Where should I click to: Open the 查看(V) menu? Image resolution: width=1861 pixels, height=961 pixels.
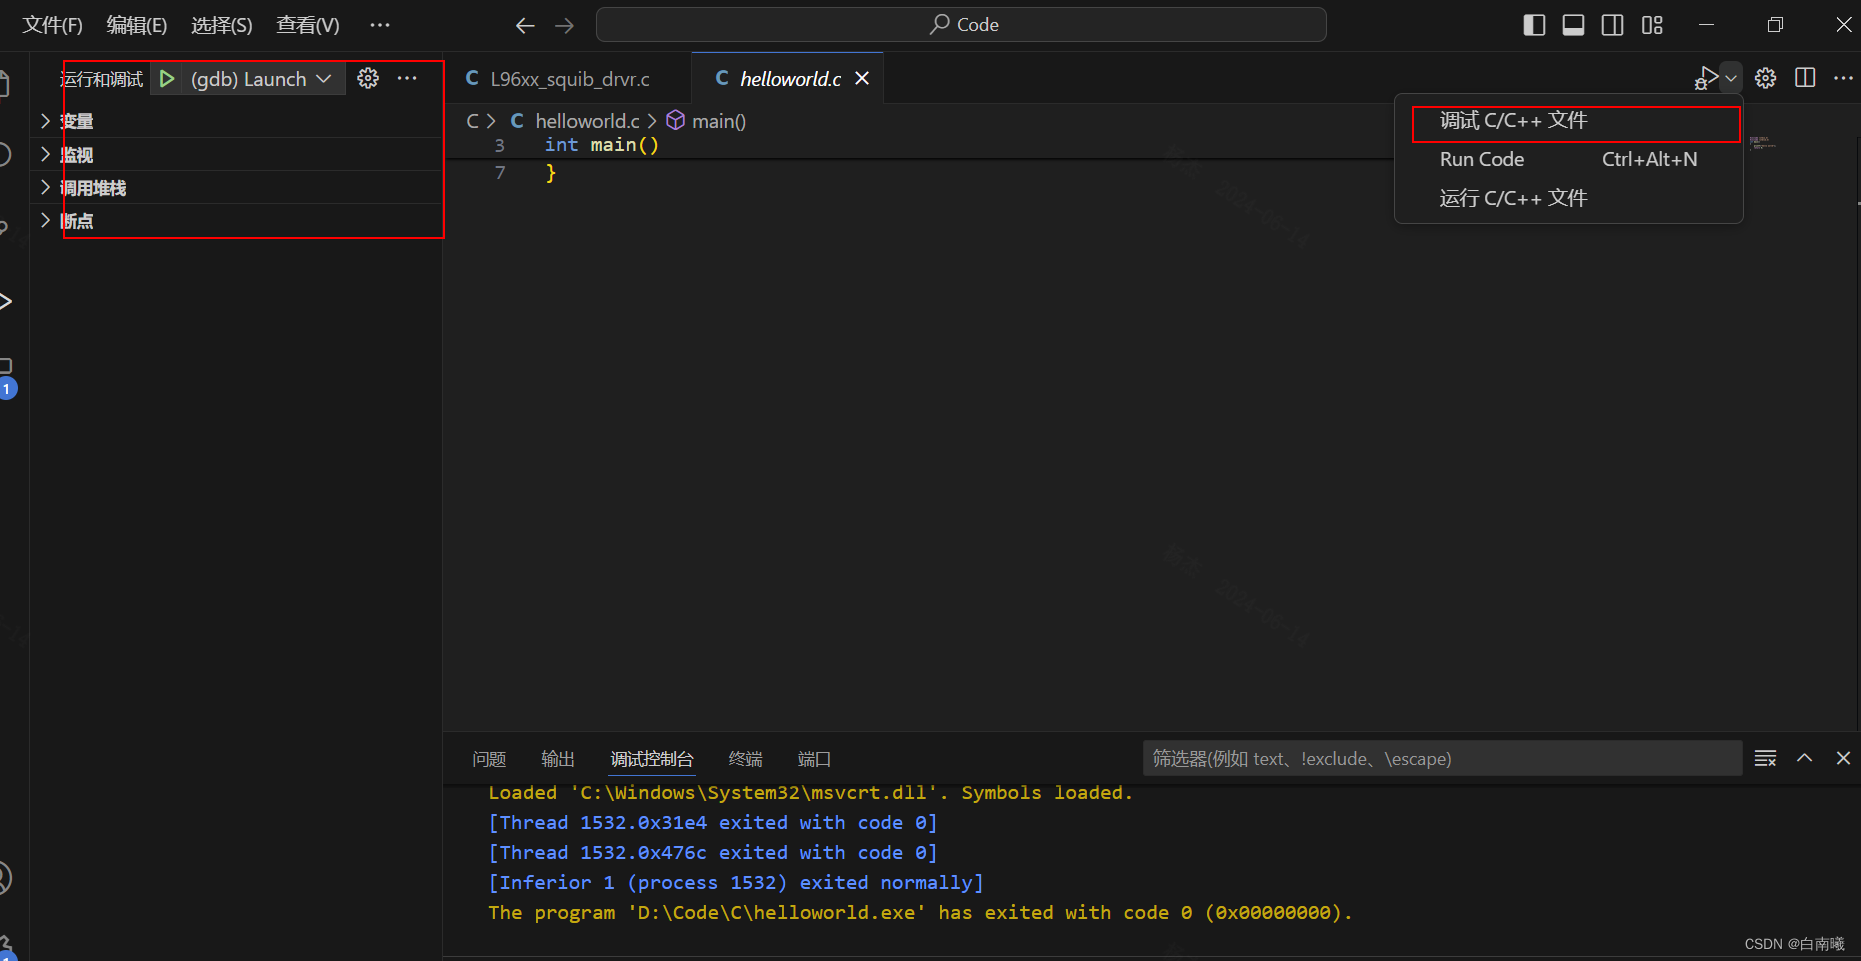pos(306,24)
